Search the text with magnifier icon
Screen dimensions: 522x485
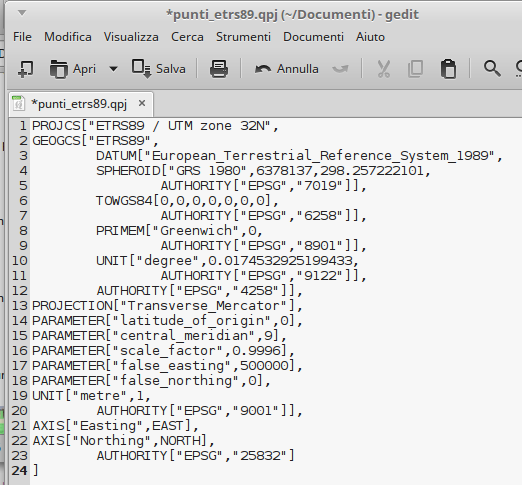point(492,69)
